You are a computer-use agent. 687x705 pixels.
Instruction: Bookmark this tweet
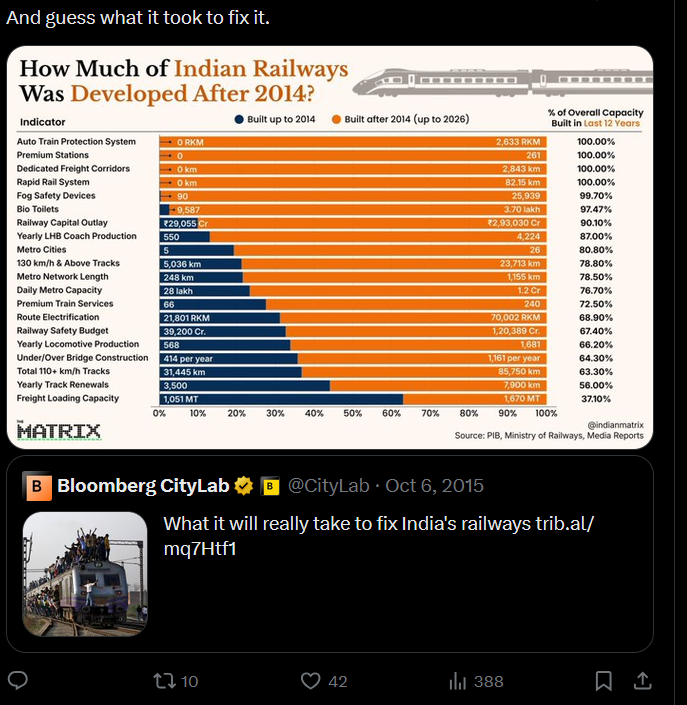[603, 681]
